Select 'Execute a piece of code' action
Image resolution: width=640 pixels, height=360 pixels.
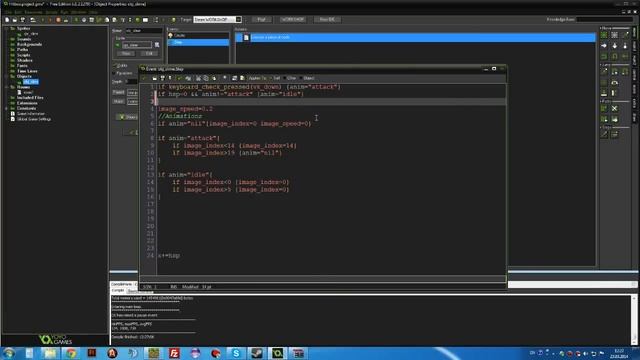pos(416,37)
